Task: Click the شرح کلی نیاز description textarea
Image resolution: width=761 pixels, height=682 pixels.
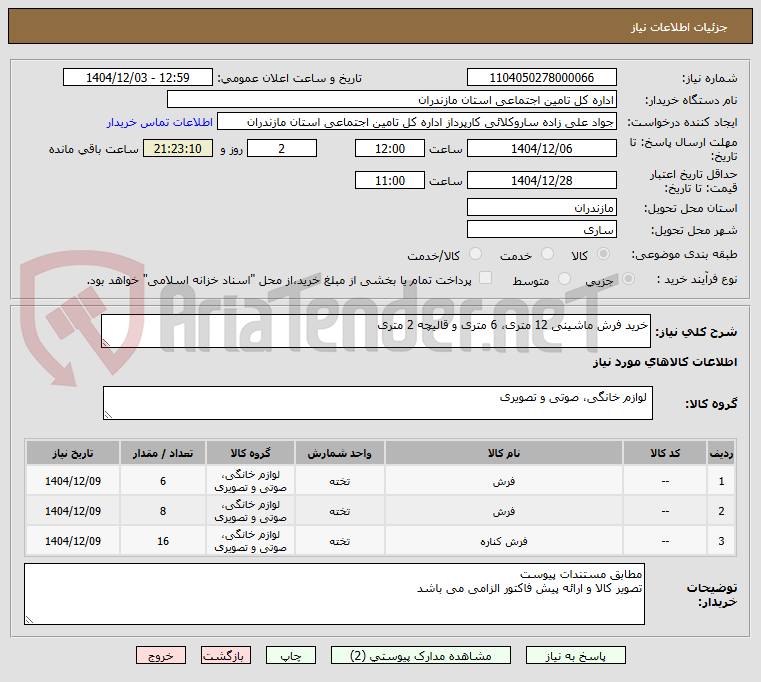Action: 376,331
